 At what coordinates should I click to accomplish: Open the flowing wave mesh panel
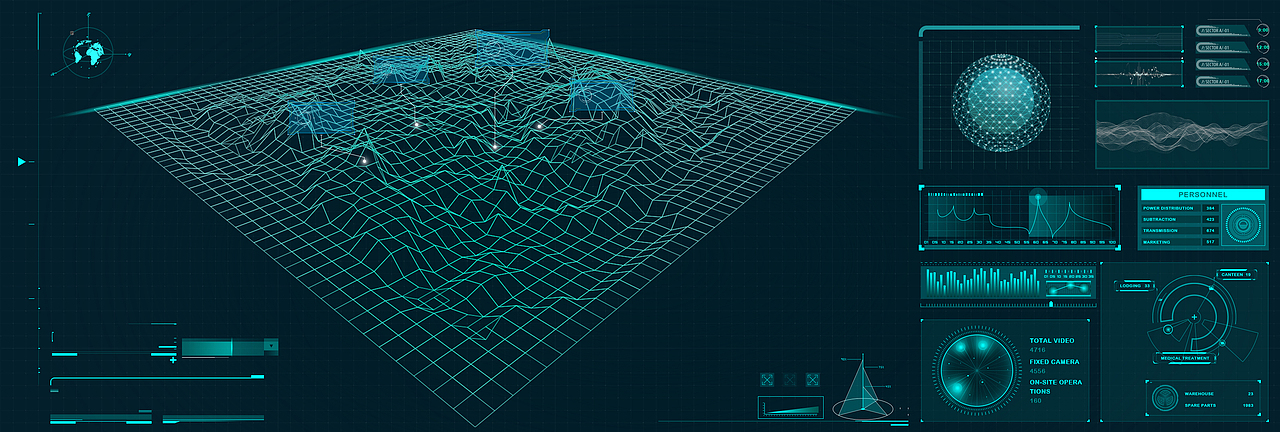tap(1181, 134)
